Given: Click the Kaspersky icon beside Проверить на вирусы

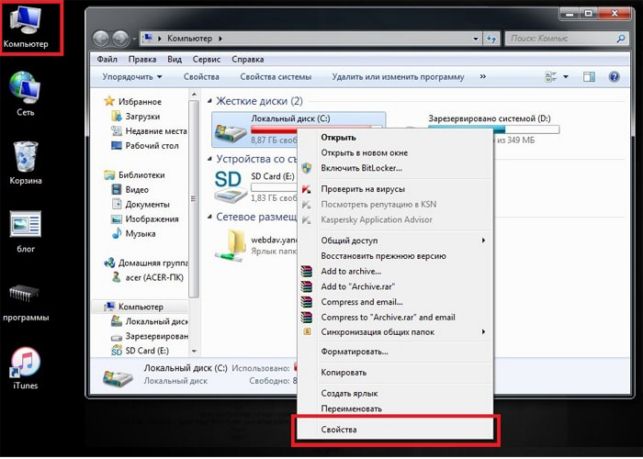Looking at the screenshot, I should pos(306,189).
